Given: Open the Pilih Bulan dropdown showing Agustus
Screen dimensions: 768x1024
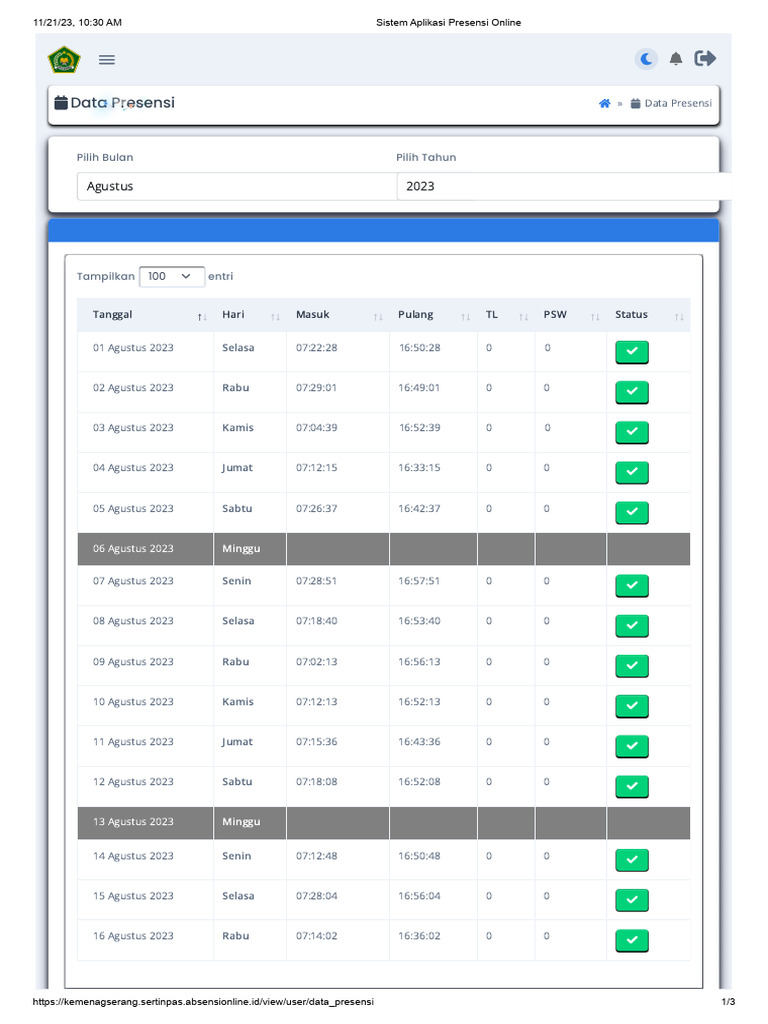Looking at the screenshot, I should point(236,186).
